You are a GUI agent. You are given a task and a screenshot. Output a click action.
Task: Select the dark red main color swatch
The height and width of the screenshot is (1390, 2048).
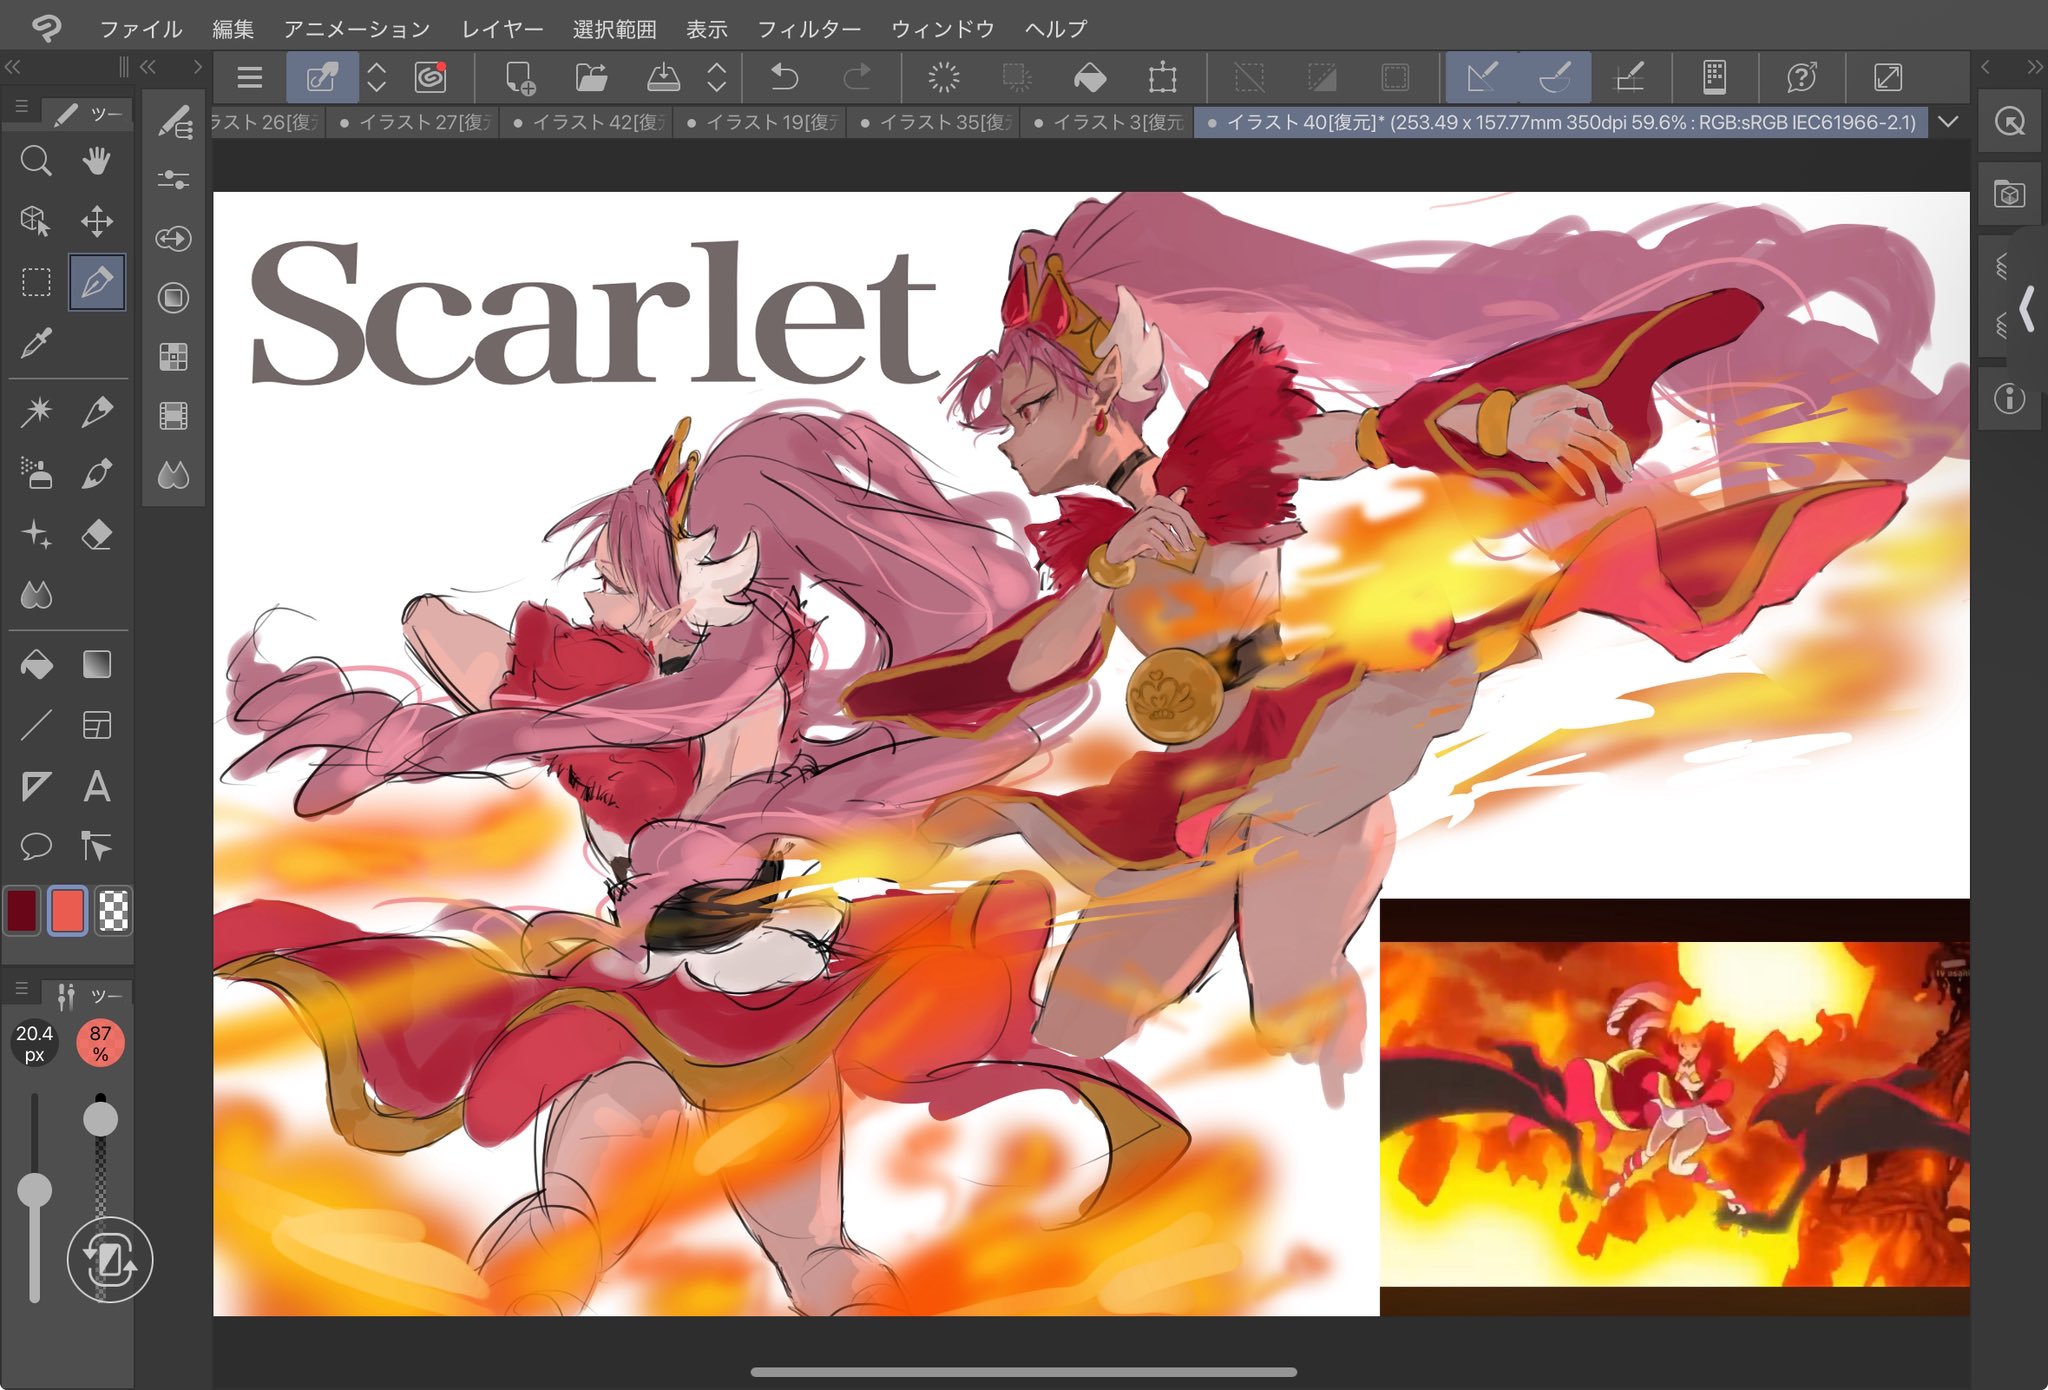(x=22, y=910)
